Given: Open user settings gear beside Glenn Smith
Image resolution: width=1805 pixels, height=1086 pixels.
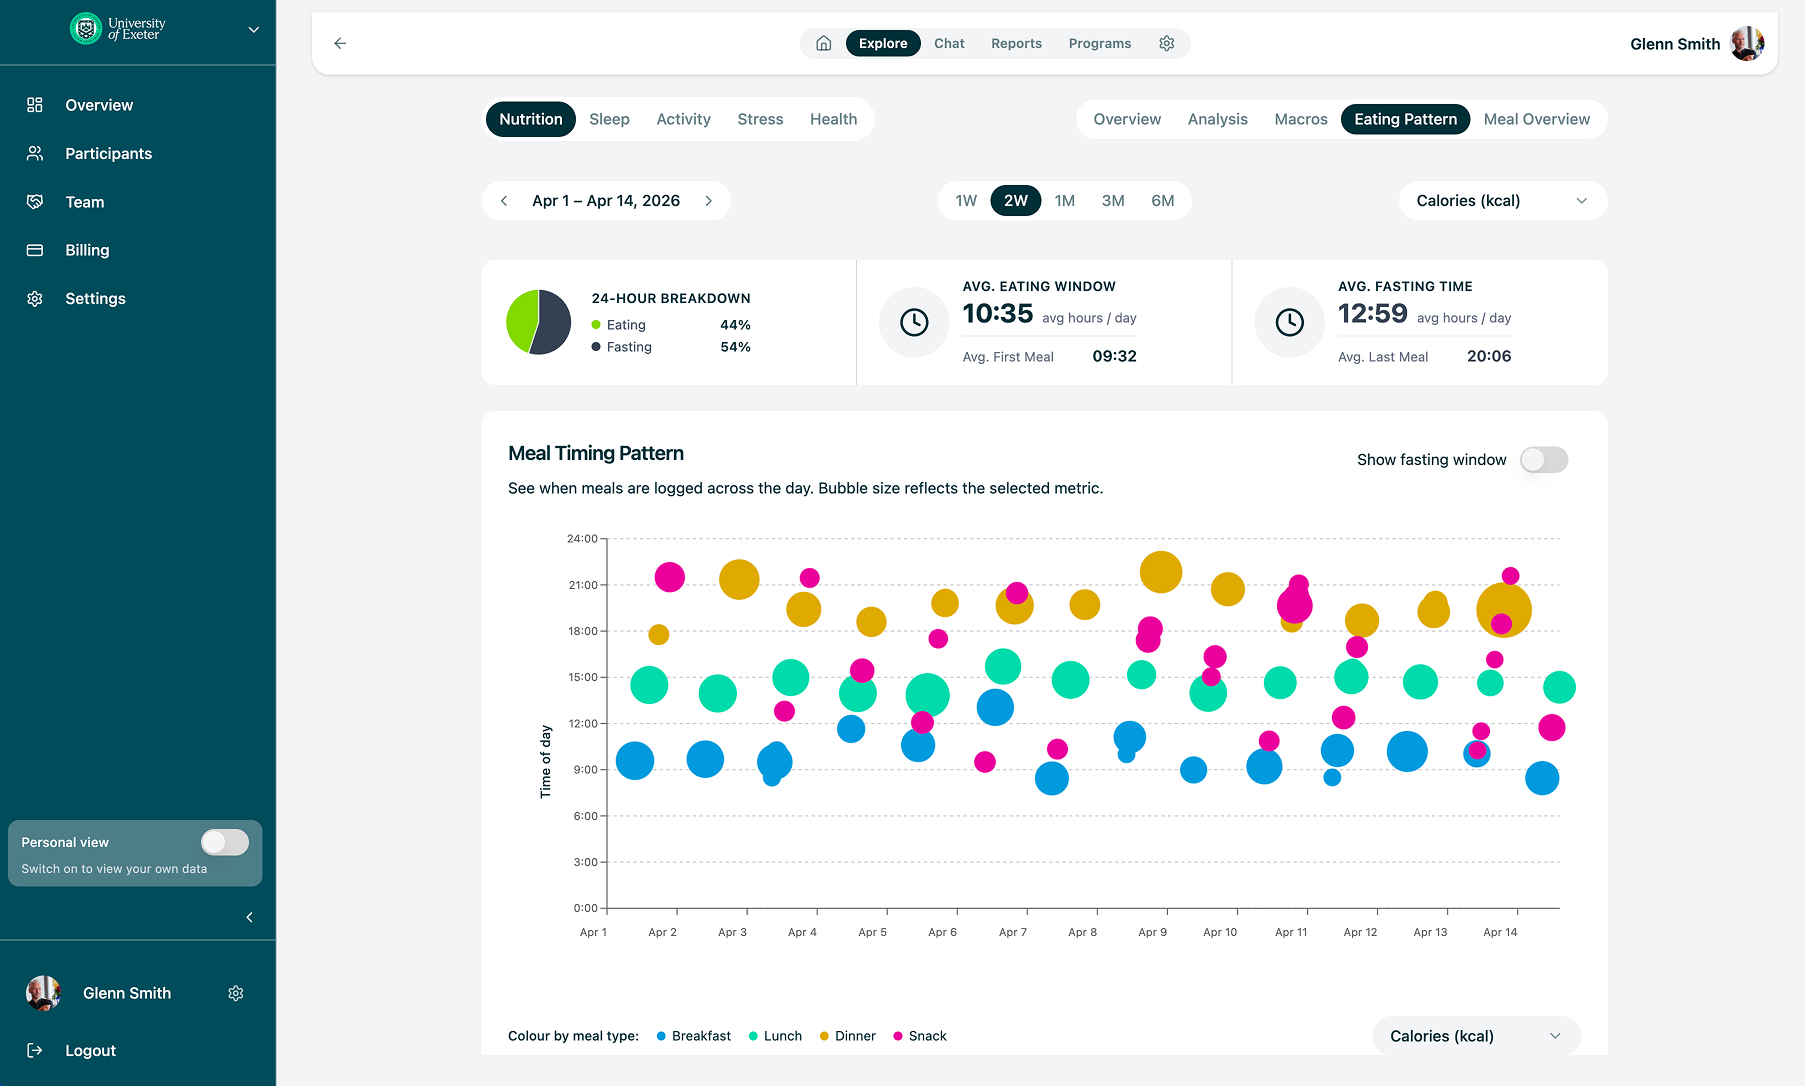Looking at the screenshot, I should [236, 993].
